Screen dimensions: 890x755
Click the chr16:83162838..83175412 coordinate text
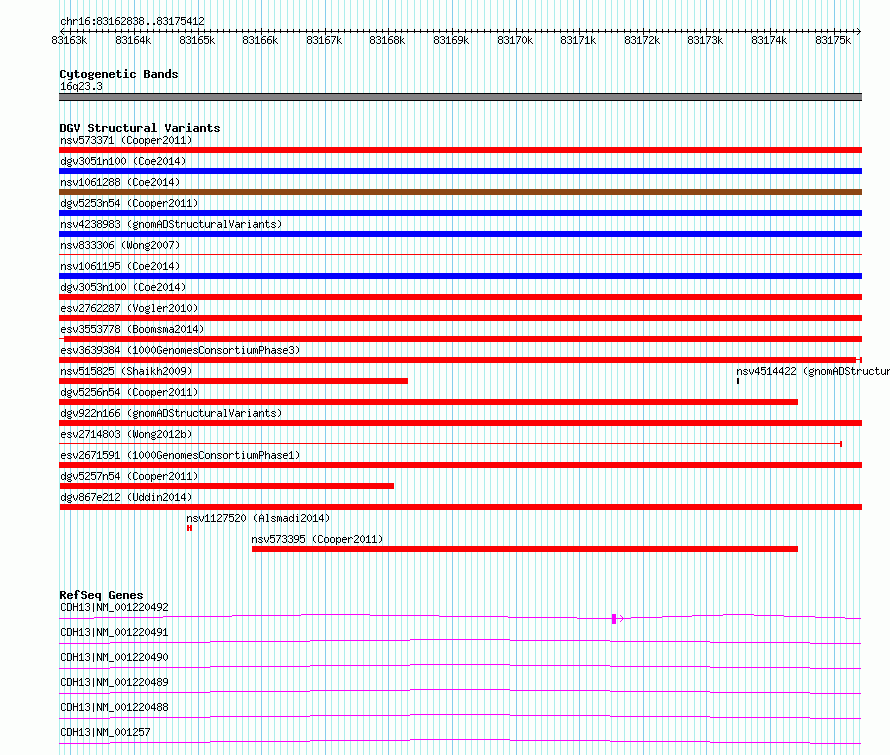coord(132,21)
